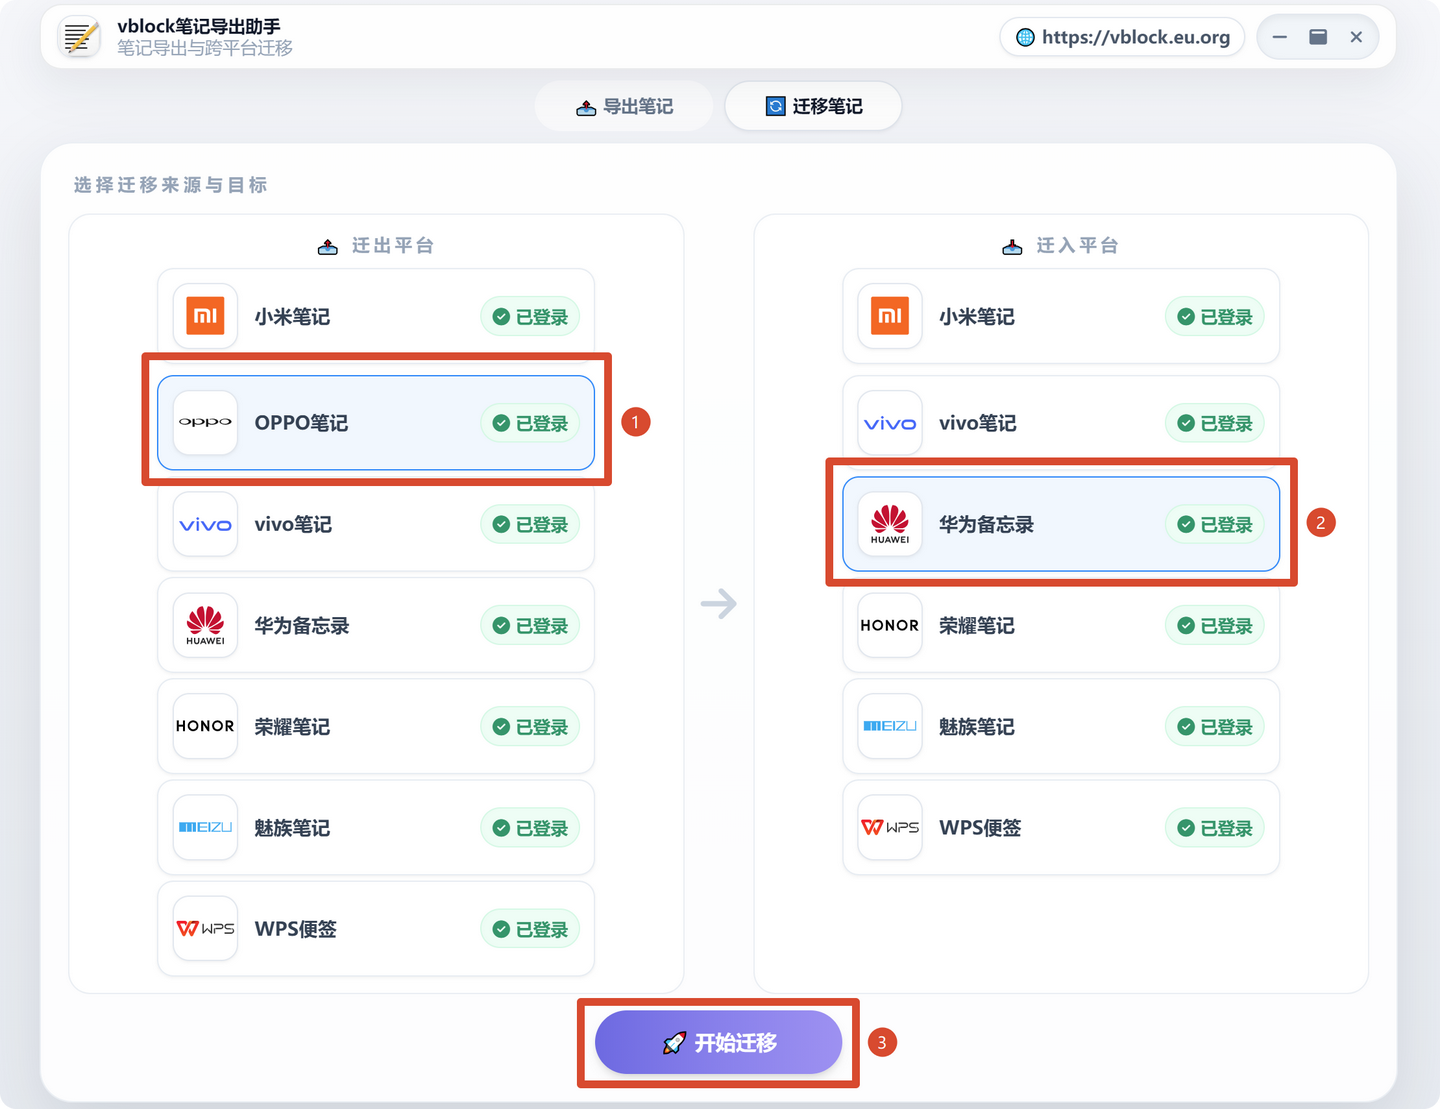
Task: Click the vivo logo in 迁入平台
Action: click(890, 422)
